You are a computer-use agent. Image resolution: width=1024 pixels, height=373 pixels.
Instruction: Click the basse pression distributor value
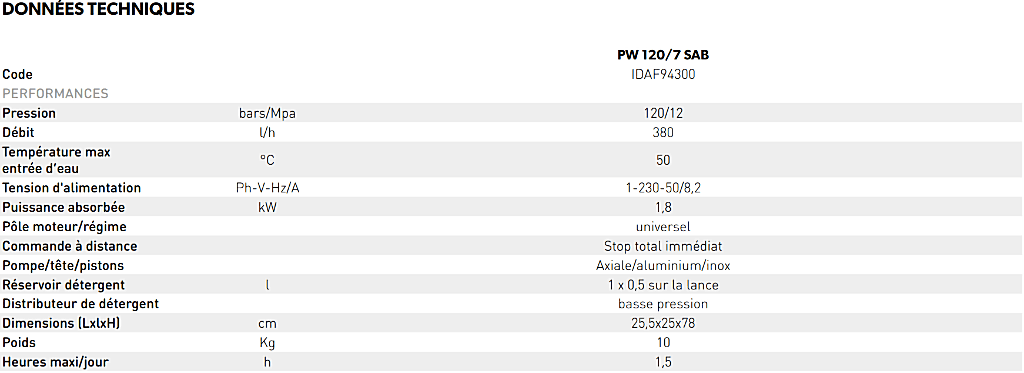663,304
